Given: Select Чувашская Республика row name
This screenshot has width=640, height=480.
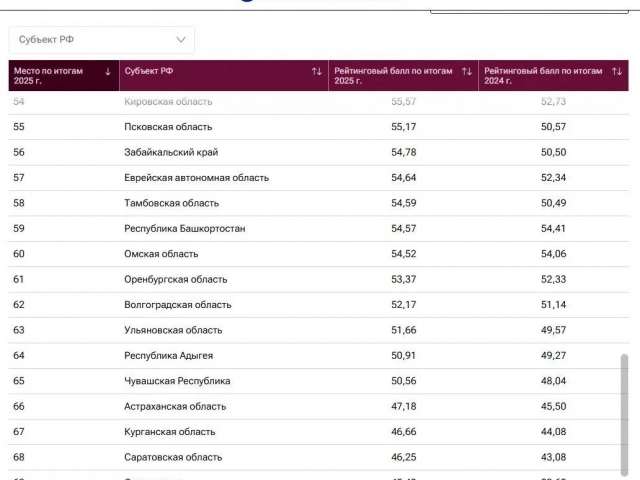Looking at the screenshot, I should [177, 381].
